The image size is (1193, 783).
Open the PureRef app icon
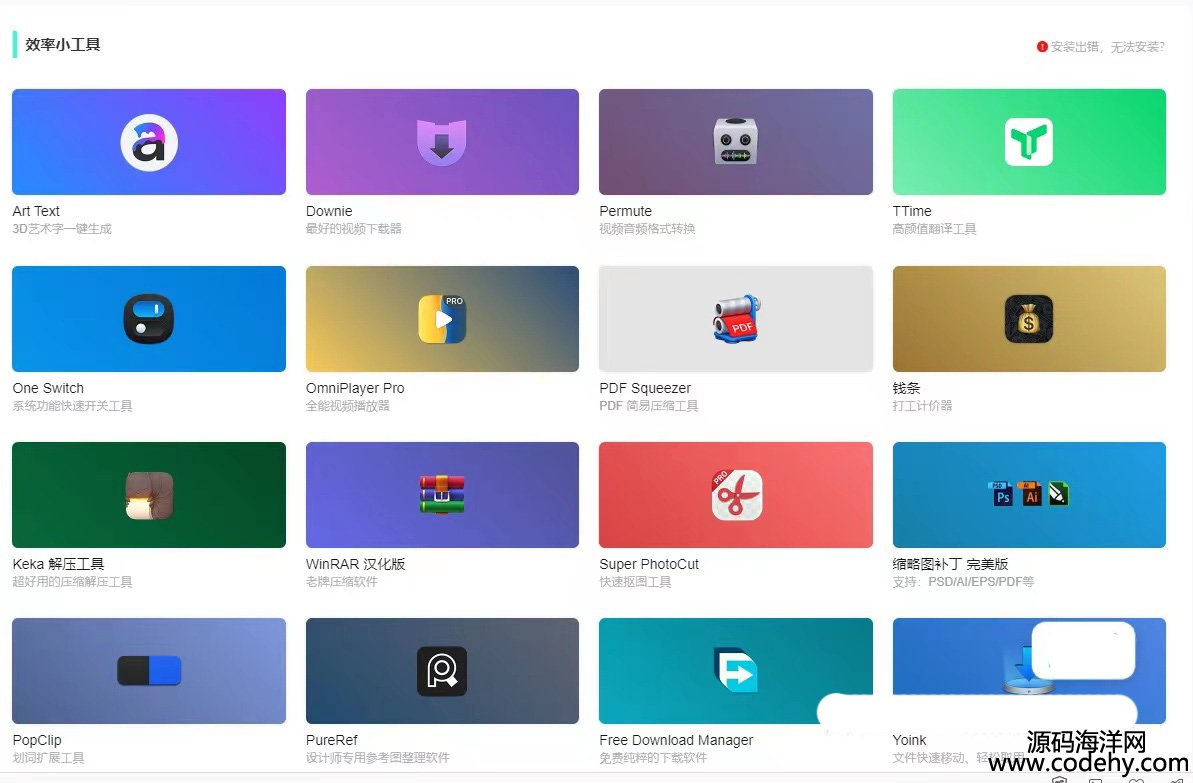tap(442, 671)
